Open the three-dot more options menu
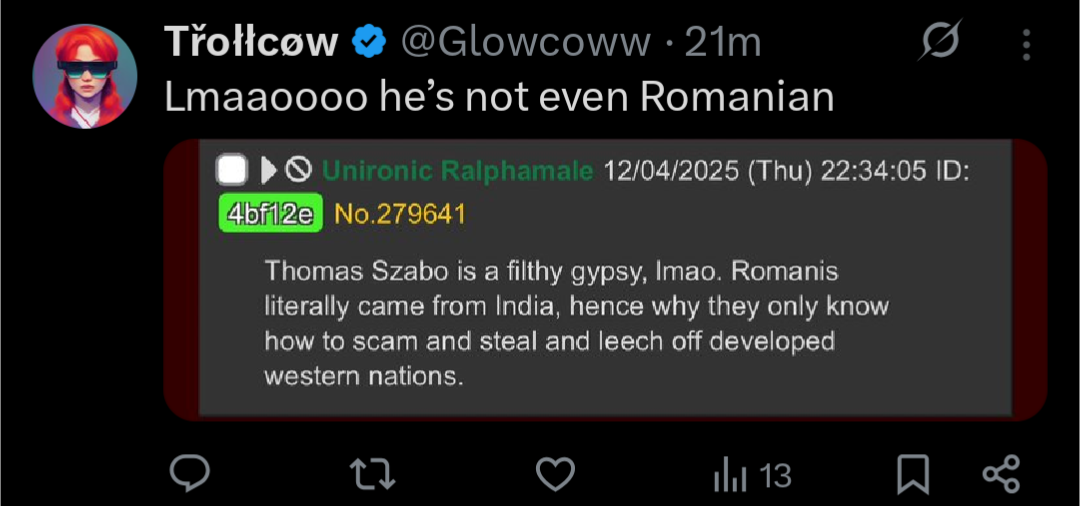1080x506 pixels. [x=1027, y=44]
